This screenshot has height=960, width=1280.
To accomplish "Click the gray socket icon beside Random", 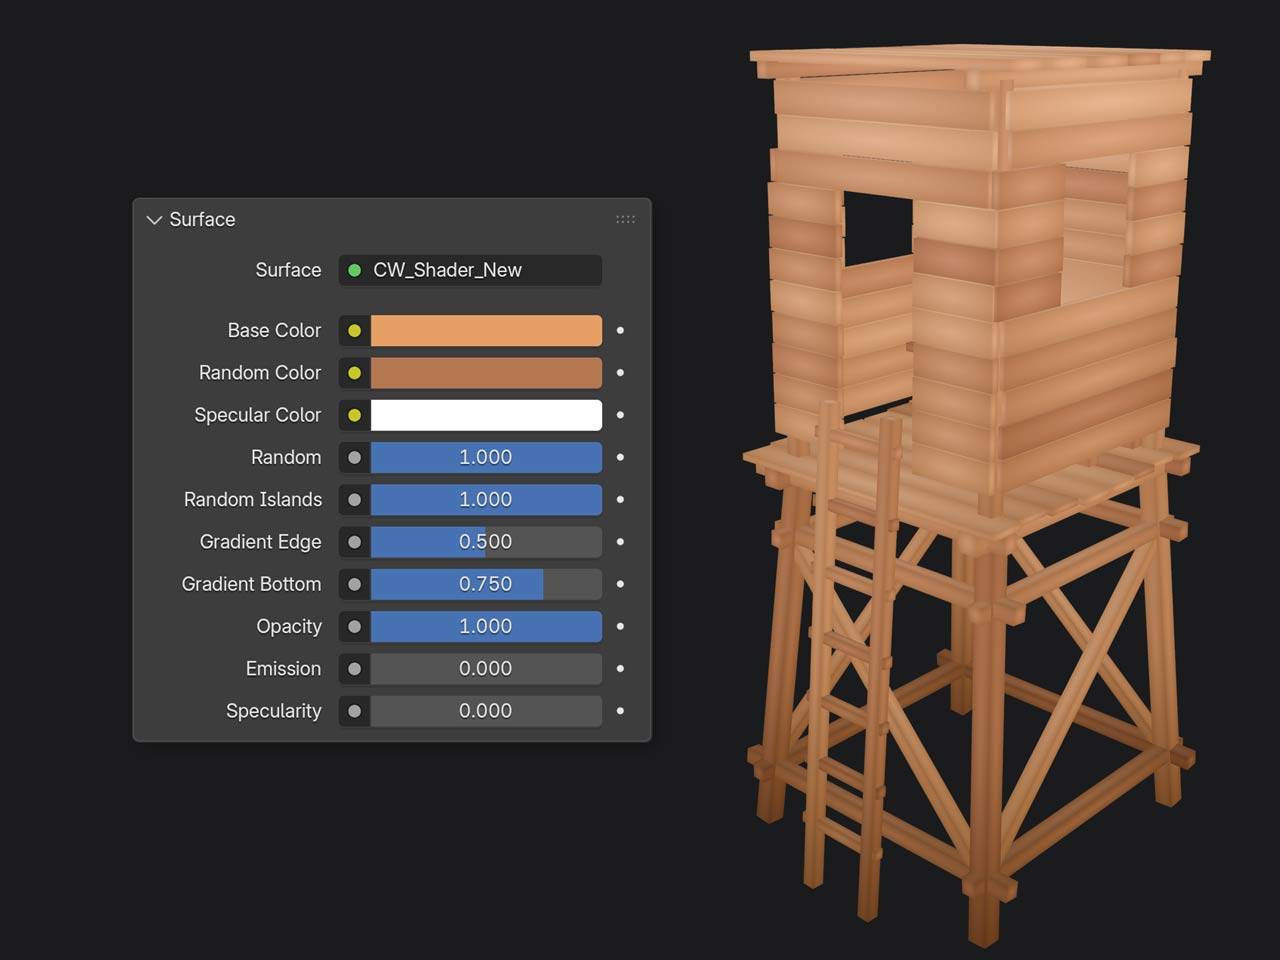I will coord(354,457).
